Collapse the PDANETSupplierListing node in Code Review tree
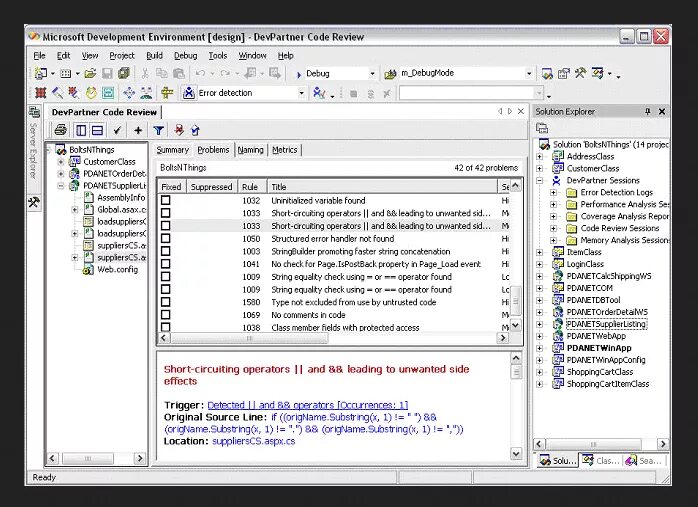Image resolution: width=698 pixels, height=507 pixels. [x=61, y=186]
